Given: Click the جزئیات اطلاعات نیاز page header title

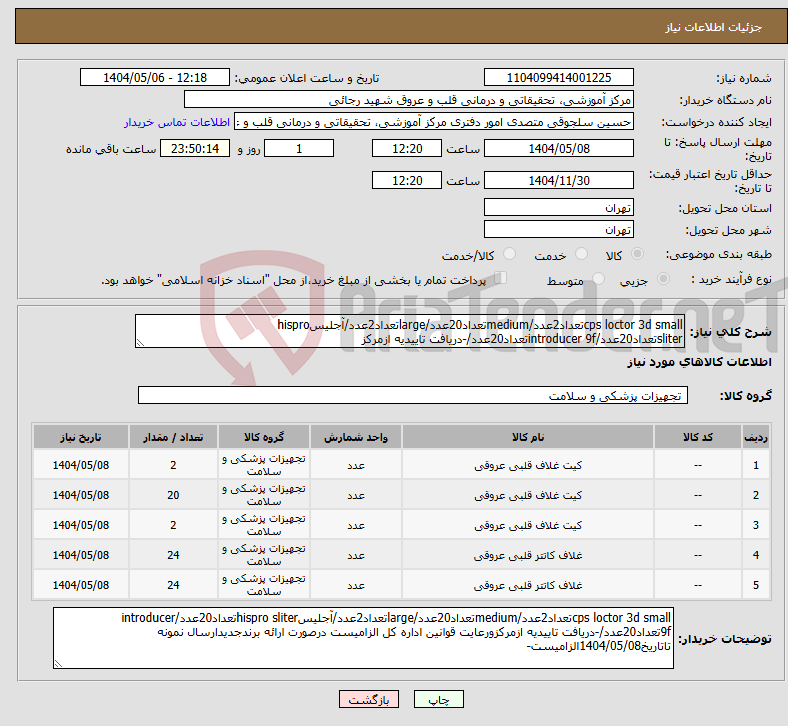Looking at the screenshot, I should click(x=714, y=27).
